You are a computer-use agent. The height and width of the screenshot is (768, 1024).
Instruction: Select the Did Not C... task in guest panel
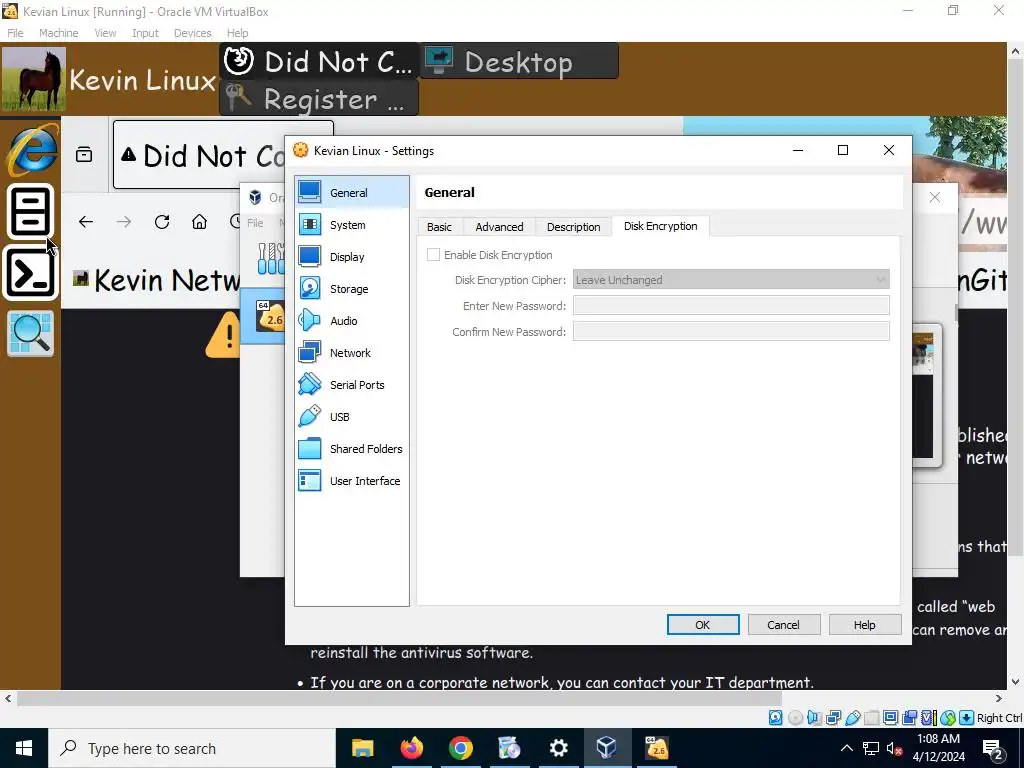tap(319, 62)
